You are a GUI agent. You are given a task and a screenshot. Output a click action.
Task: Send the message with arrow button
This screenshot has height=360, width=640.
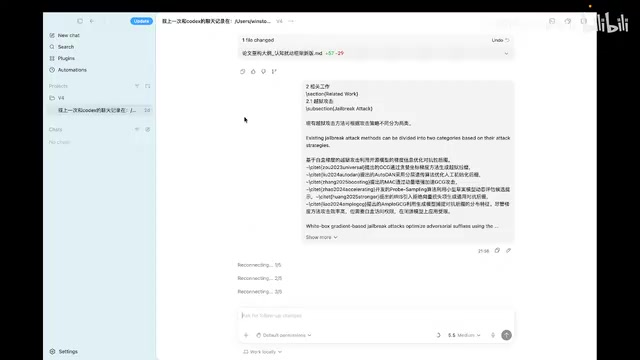pos(507,335)
